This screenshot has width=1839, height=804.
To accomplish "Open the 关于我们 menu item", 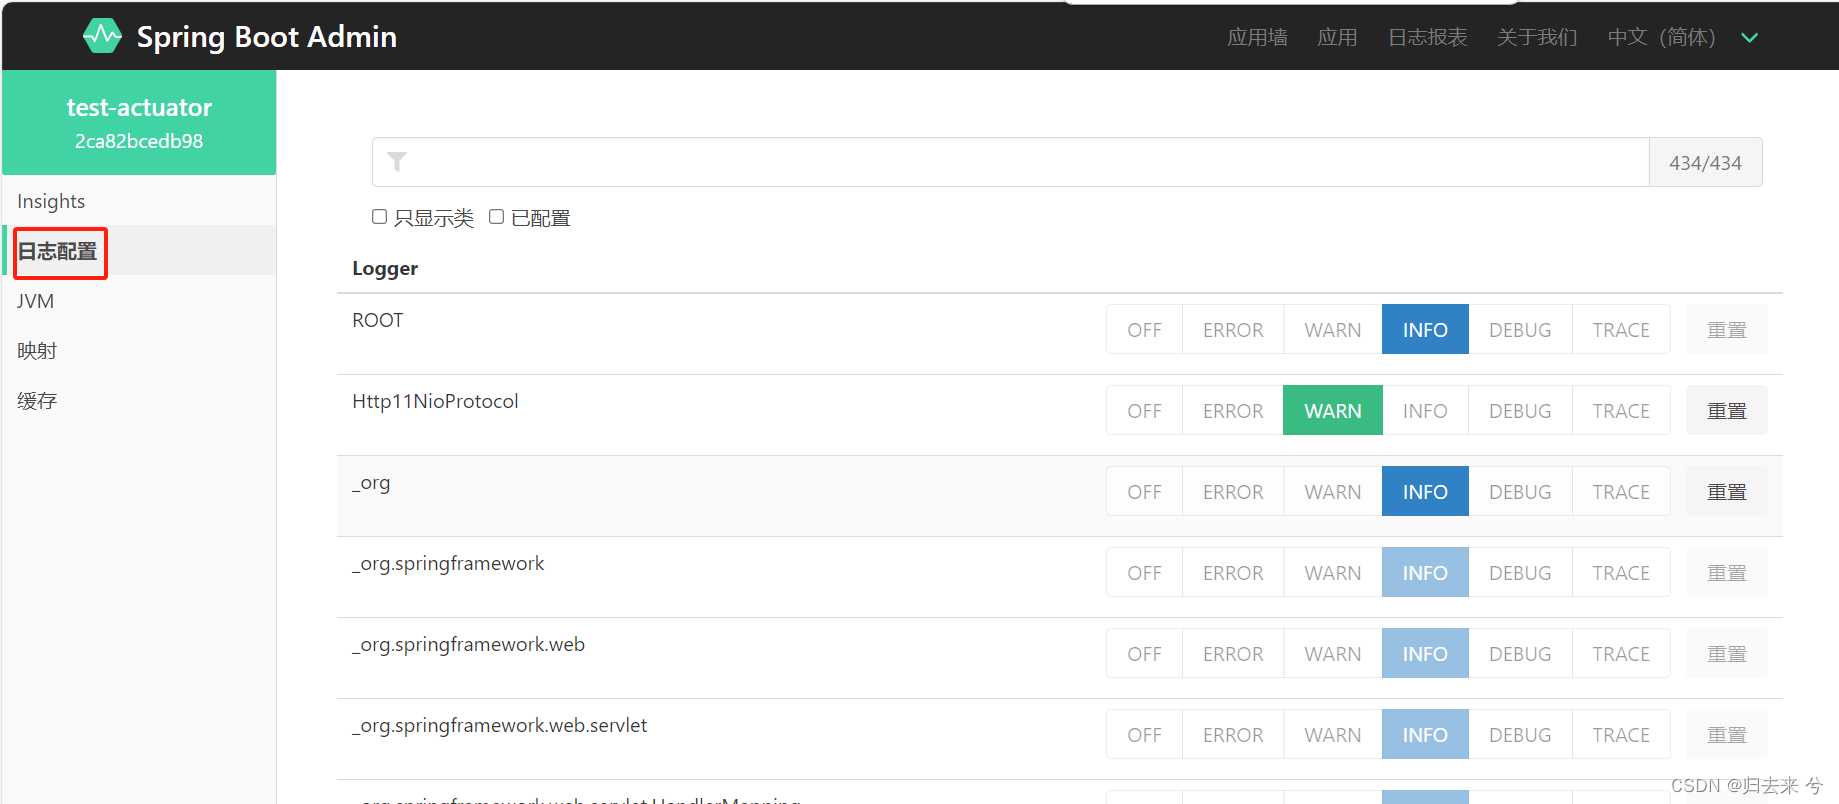I will (1537, 37).
